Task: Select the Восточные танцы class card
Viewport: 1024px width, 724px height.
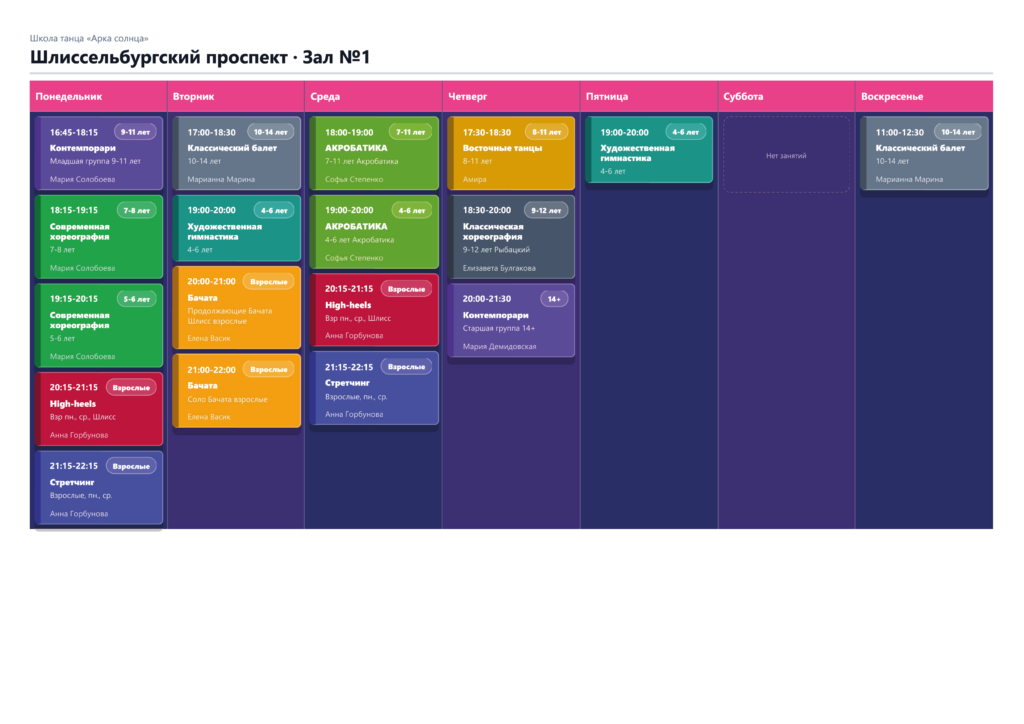Action: point(512,153)
